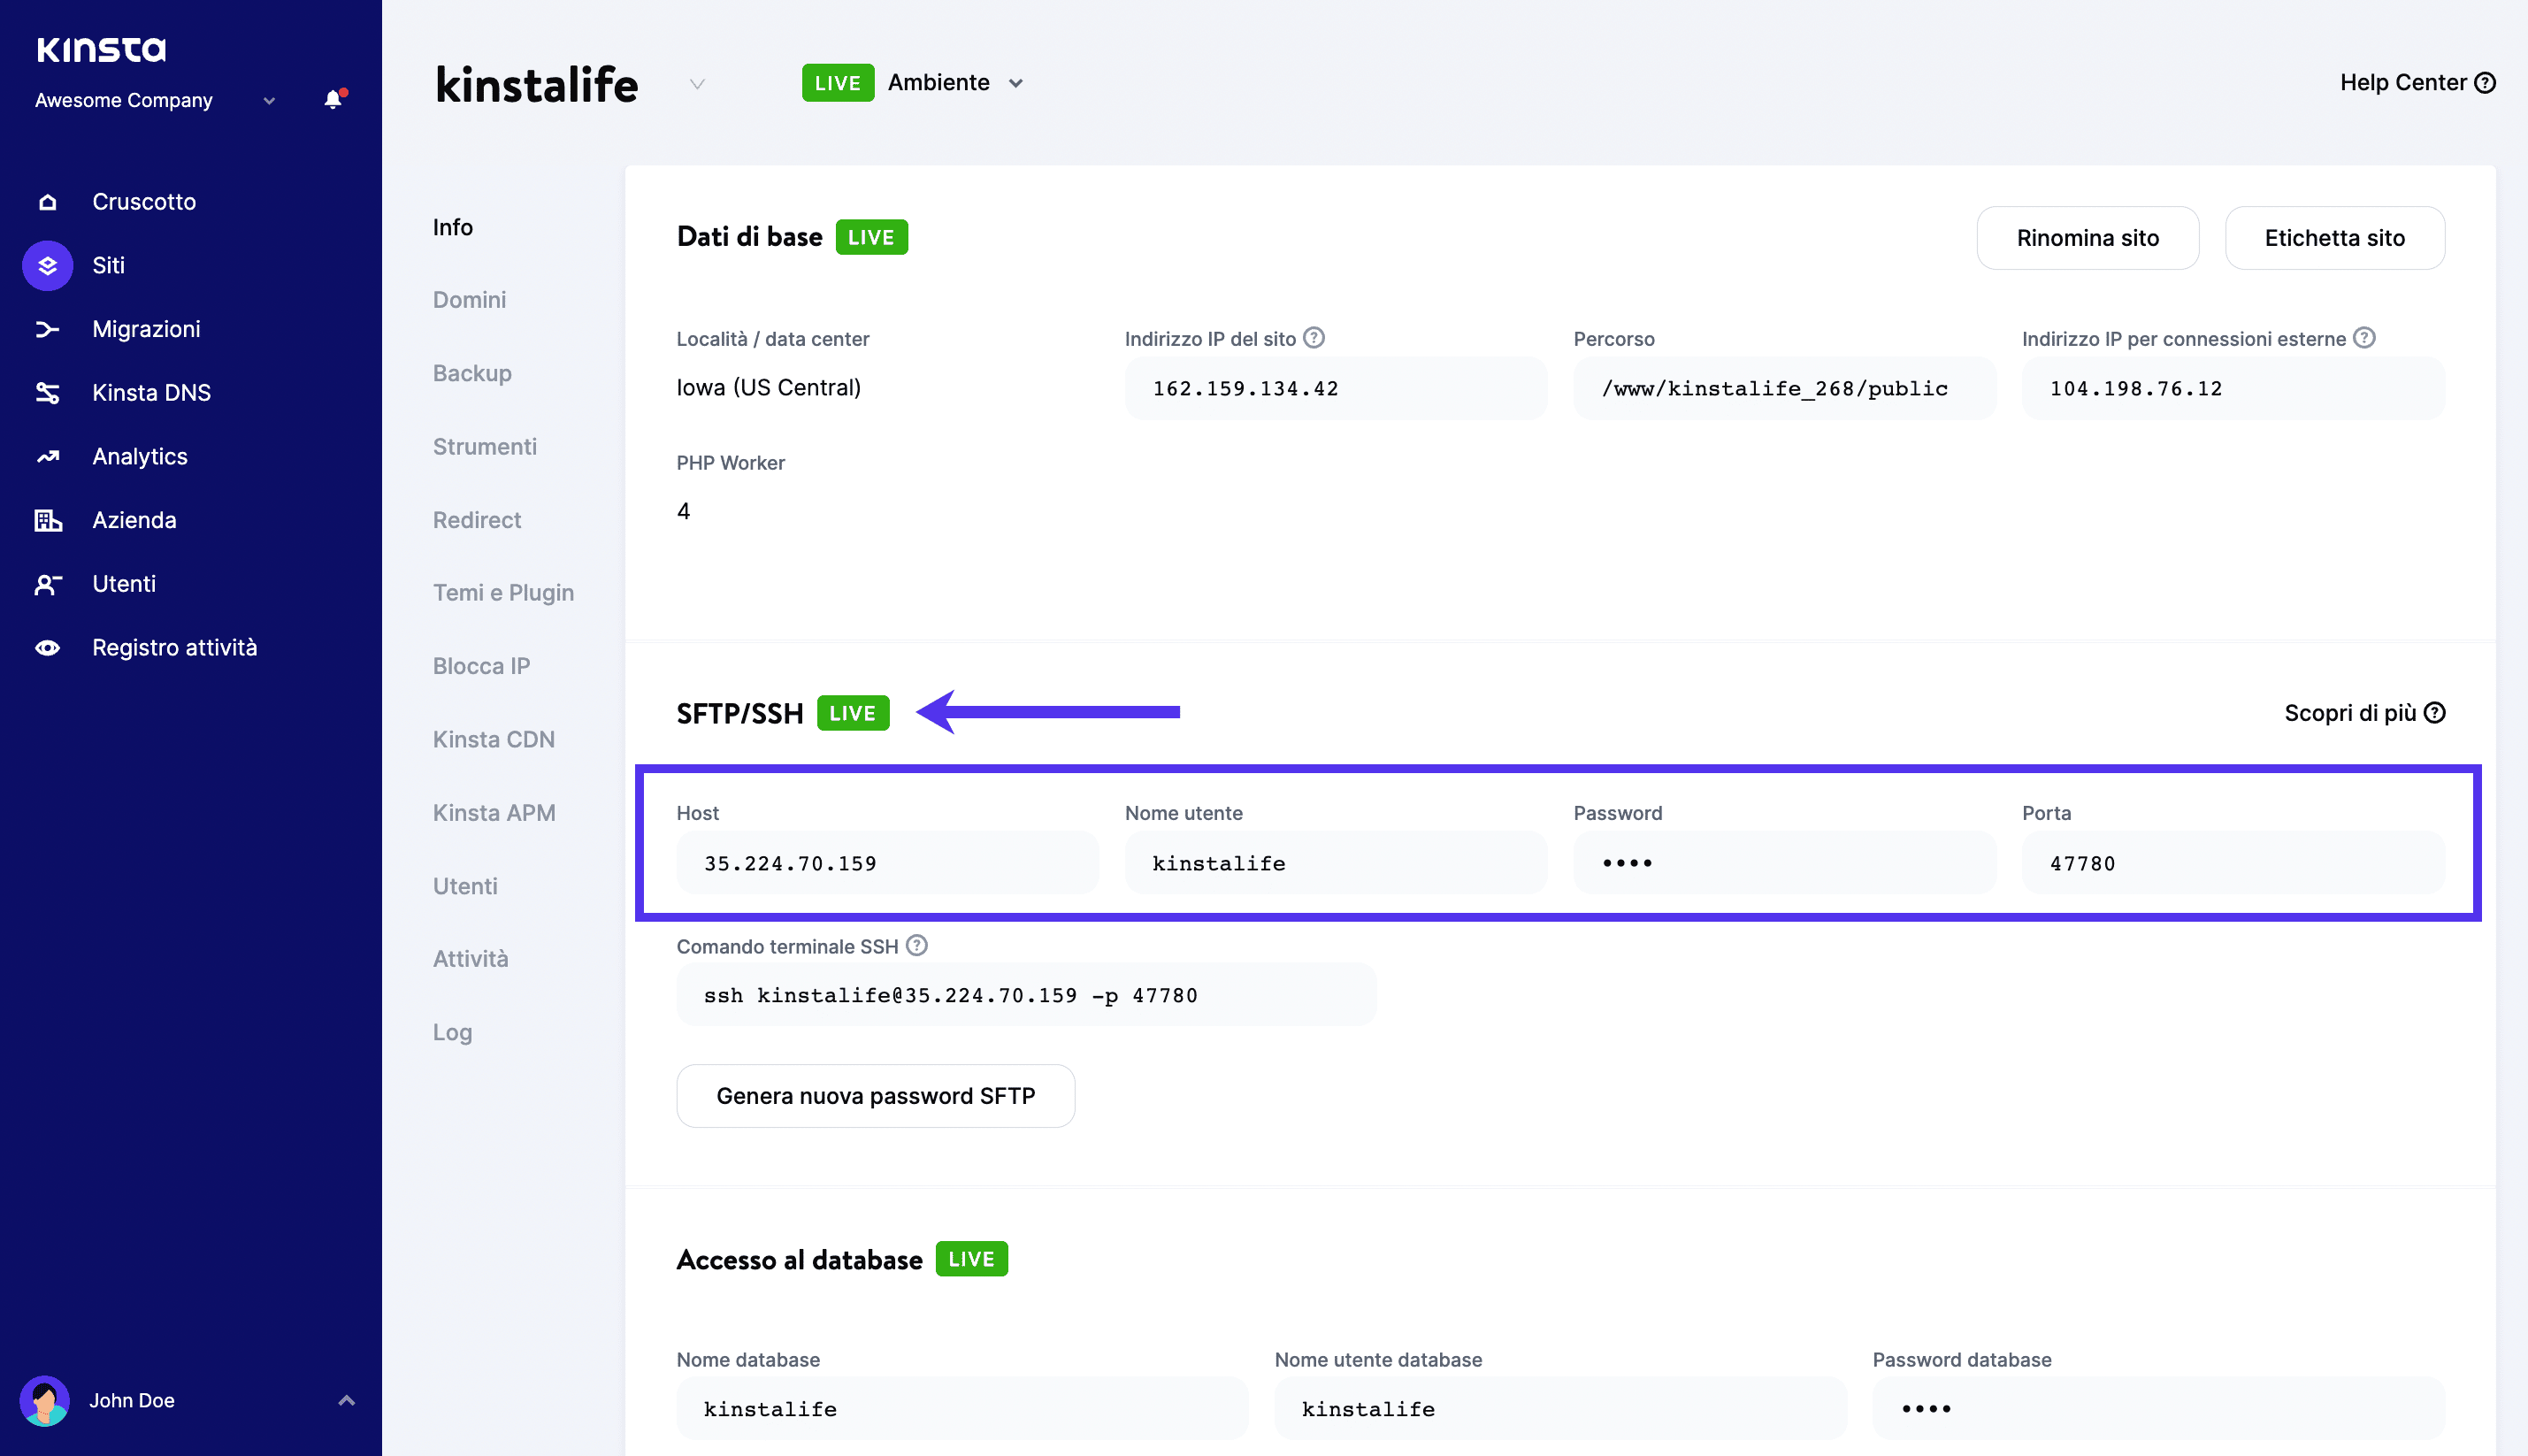Select the Siti icon in the sidebar
The image size is (2528, 1456).
[x=47, y=265]
